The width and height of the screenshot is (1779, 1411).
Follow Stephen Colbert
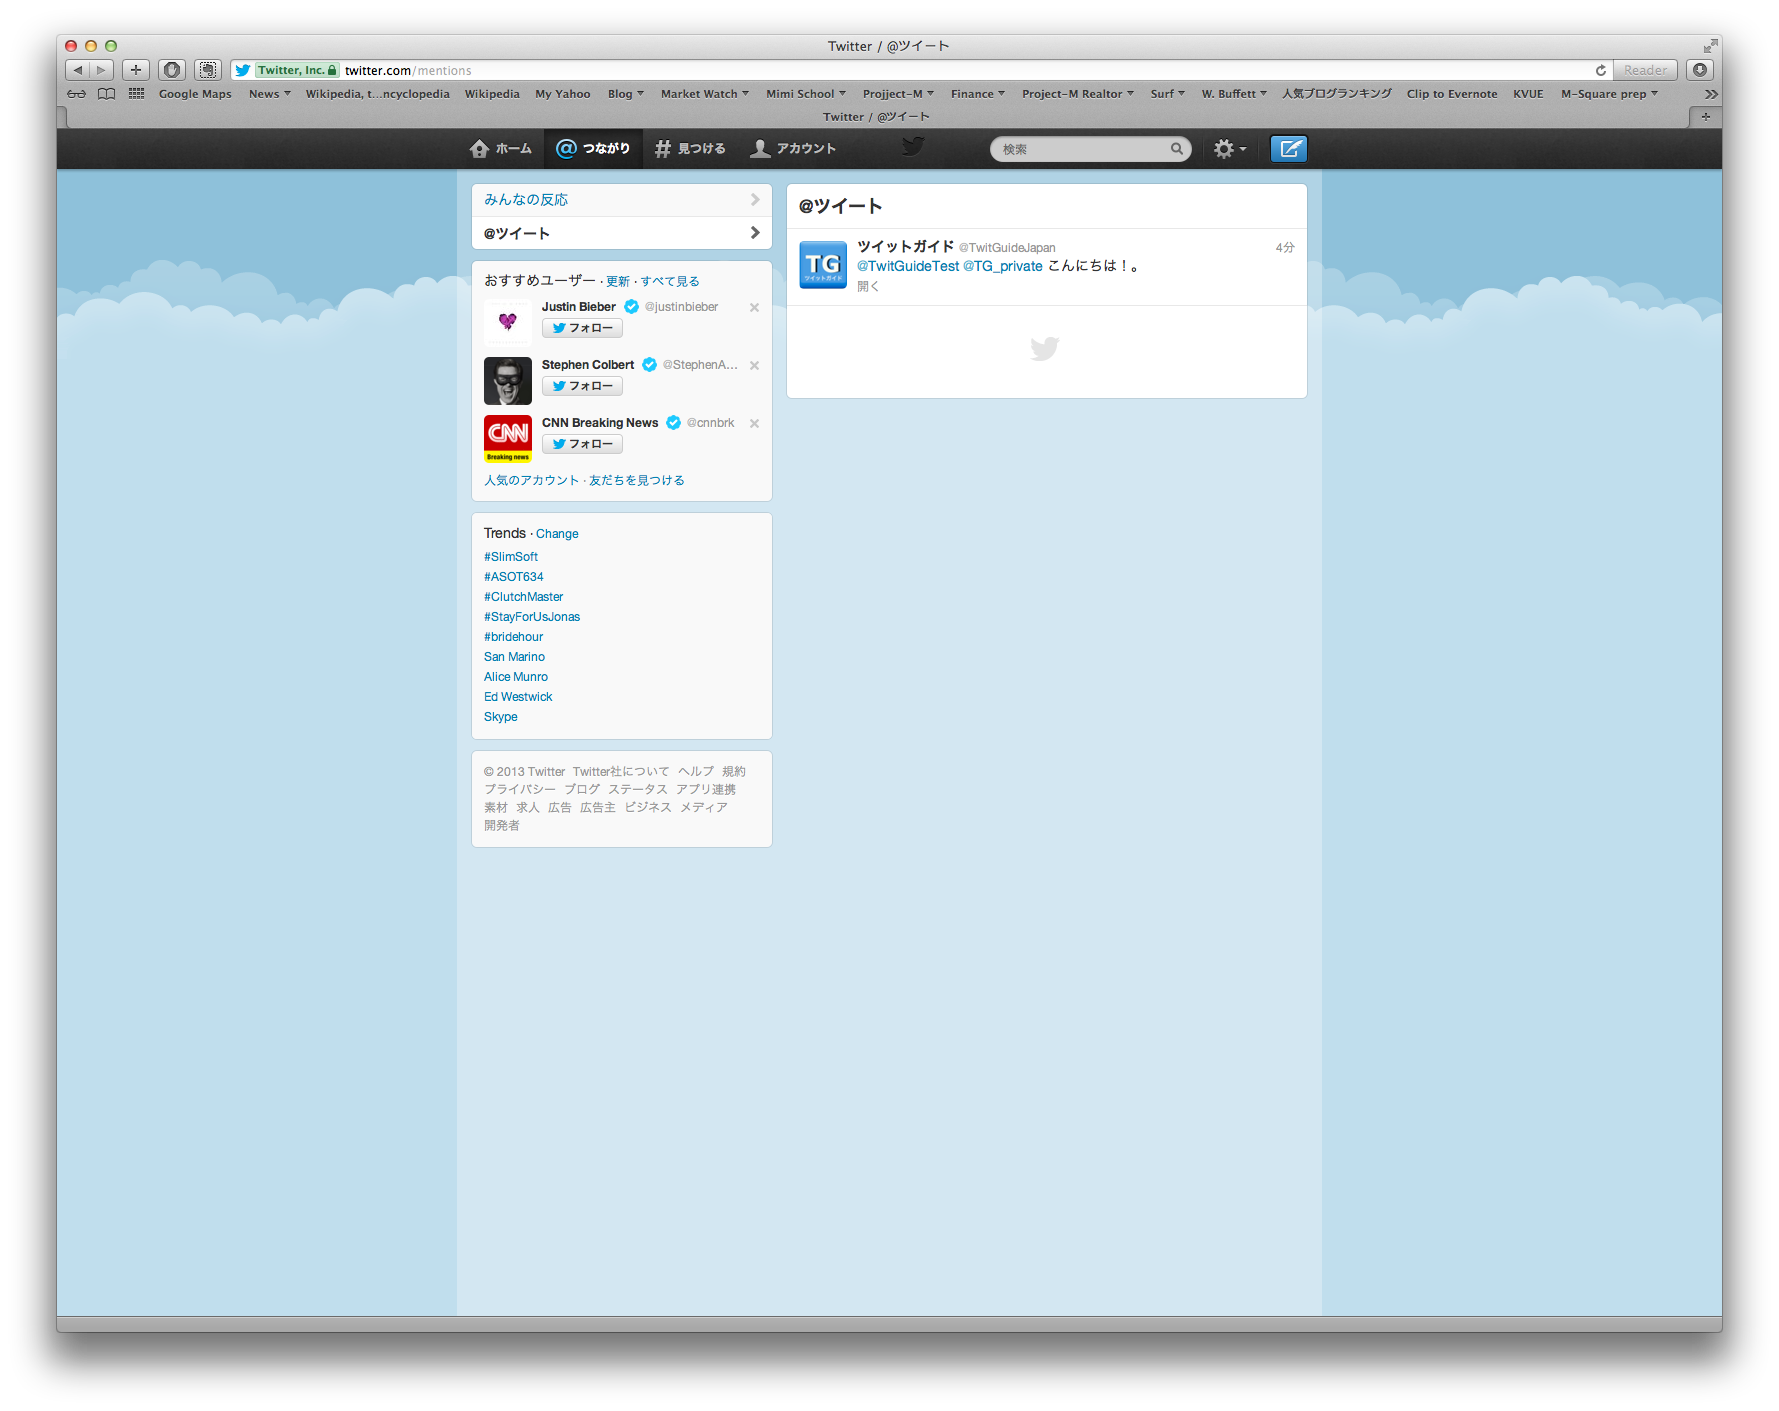pos(582,386)
